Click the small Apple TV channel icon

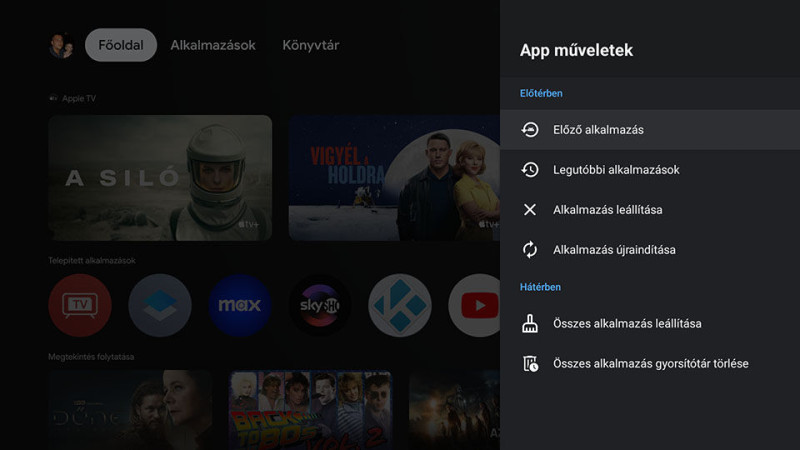[53, 98]
